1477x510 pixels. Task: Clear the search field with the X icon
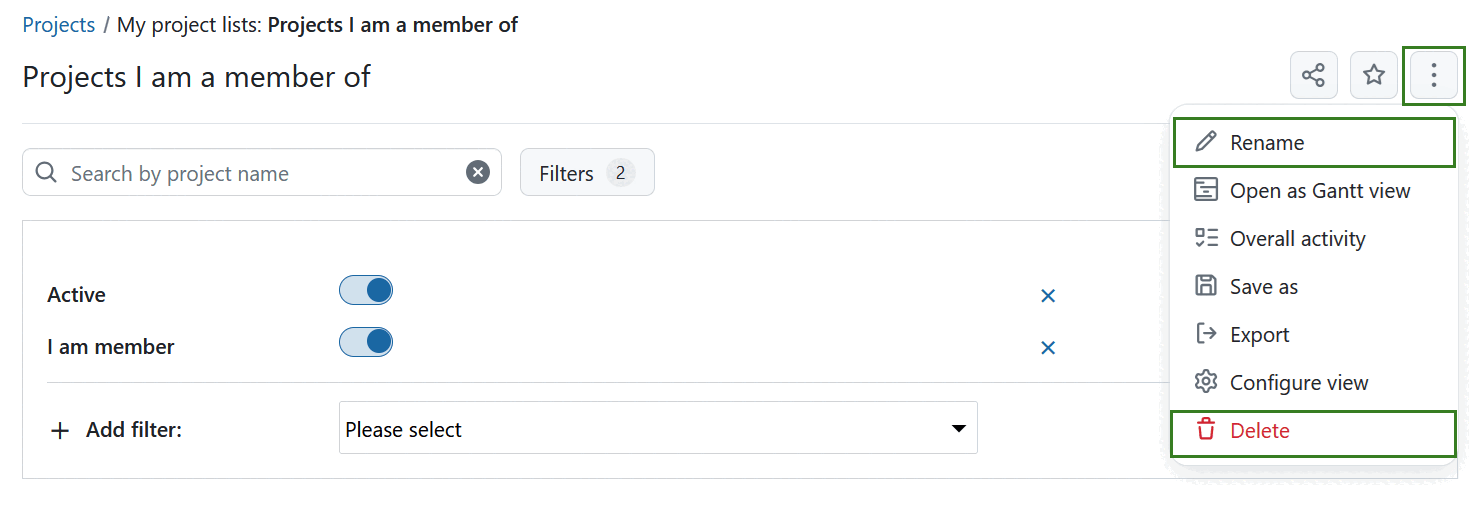[x=478, y=173]
